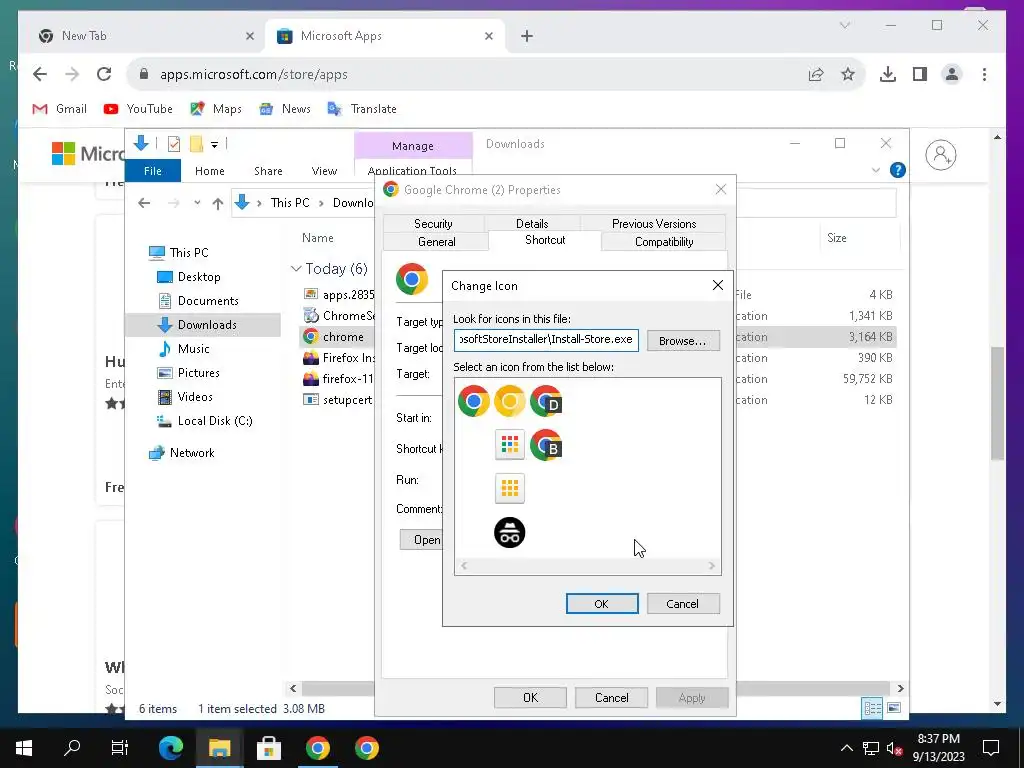Open Quick Access Toolbar customize dropdown
1024x768 pixels.
point(214,144)
